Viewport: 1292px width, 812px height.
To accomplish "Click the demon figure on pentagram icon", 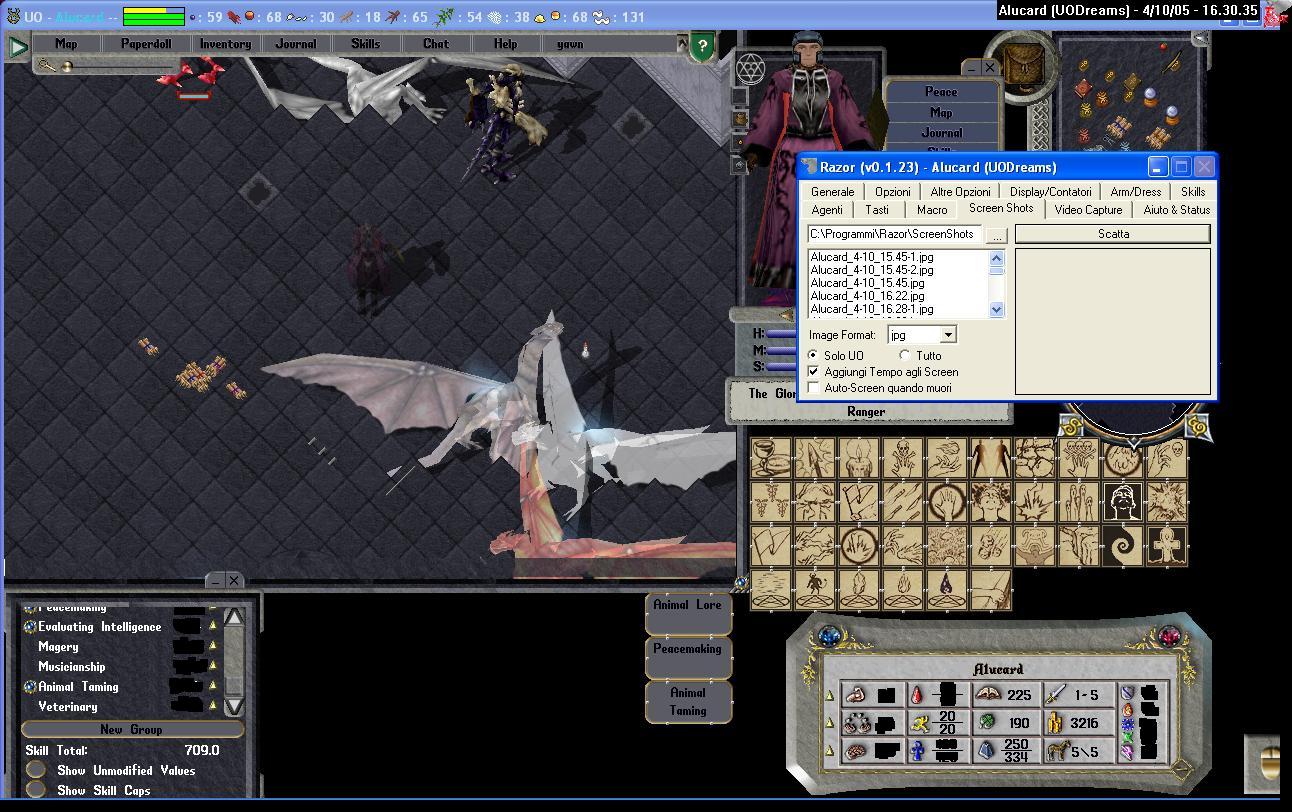I will [x=815, y=589].
